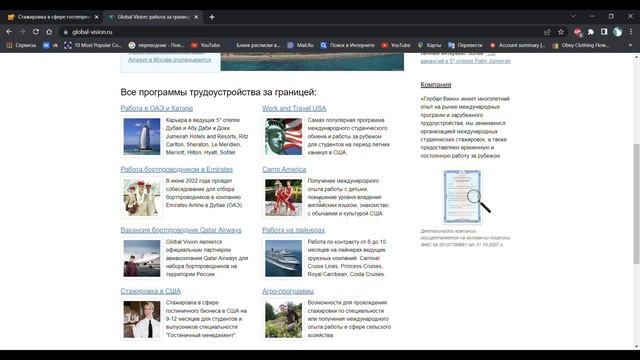Close the 'Стажировка в сфере гостеприимства' tab
Viewport: 640px width, 360px height.
click(x=96, y=17)
